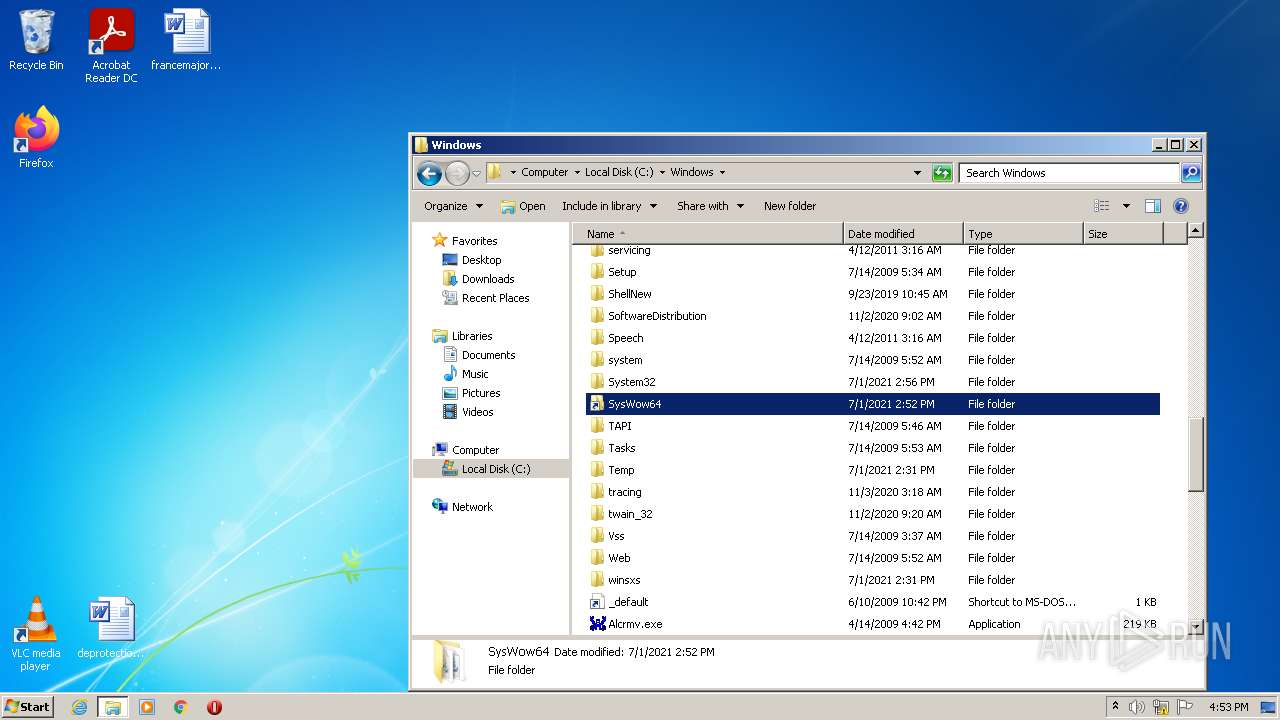This screenshot has height=720, width=1280.
Task: Open Internet Explorer from taskbar
Action: coord(79,707)
